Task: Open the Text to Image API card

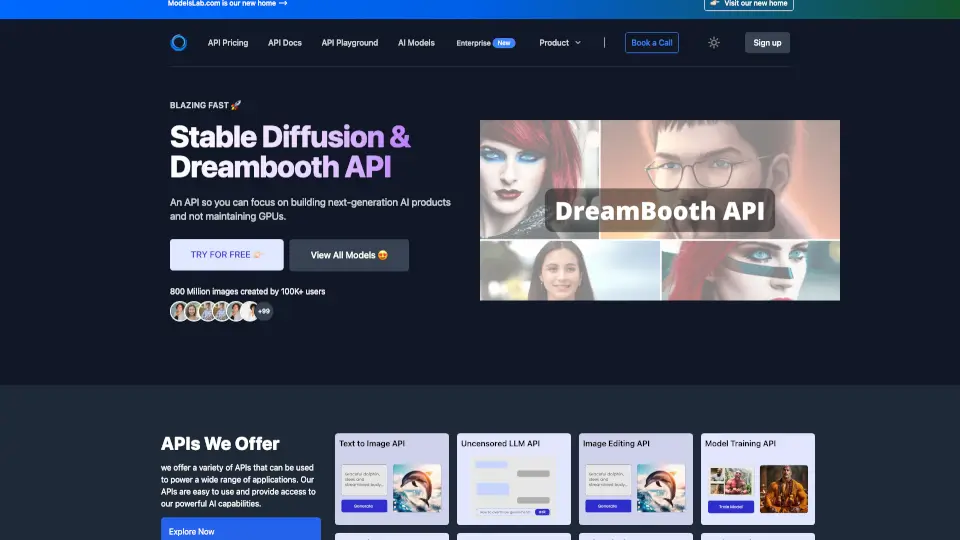Action: pos(392,479)
